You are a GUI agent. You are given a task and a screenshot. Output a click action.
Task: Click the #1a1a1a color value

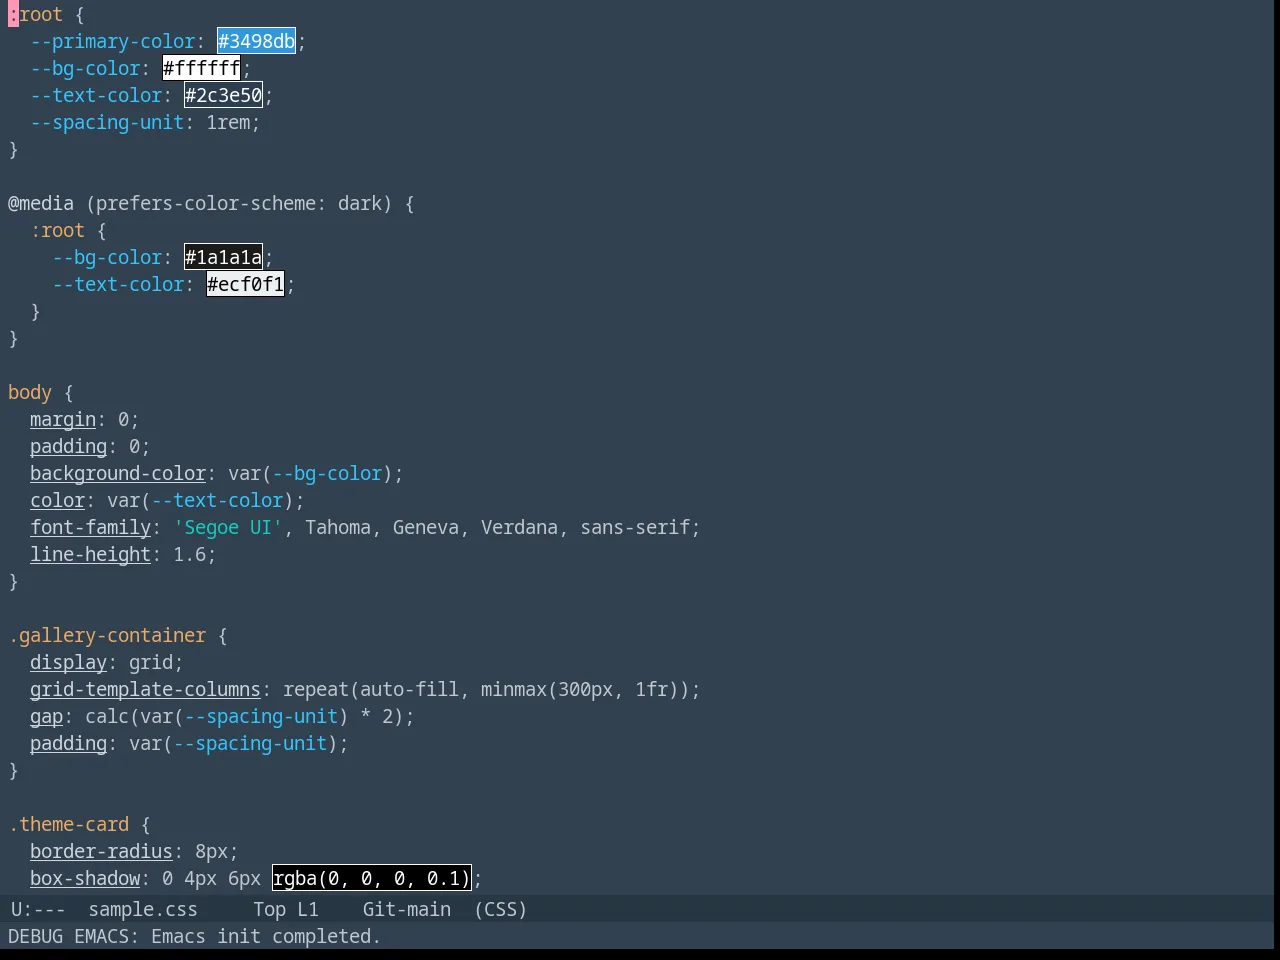coord(223,257)
